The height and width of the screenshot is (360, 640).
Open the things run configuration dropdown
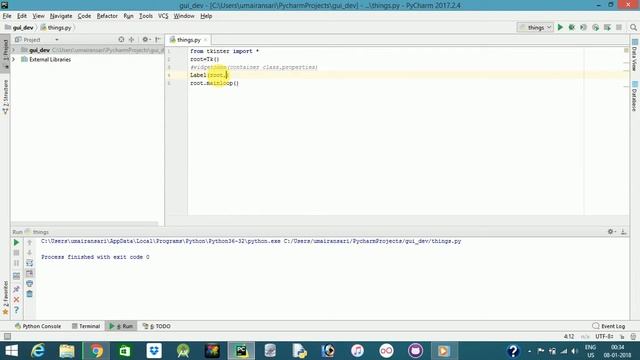tap(536, 27)
